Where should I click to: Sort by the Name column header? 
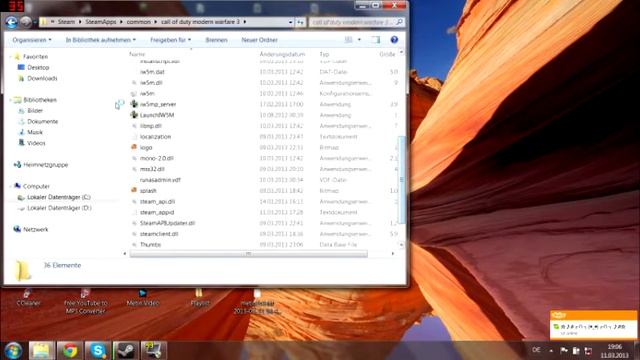(137, 54)
